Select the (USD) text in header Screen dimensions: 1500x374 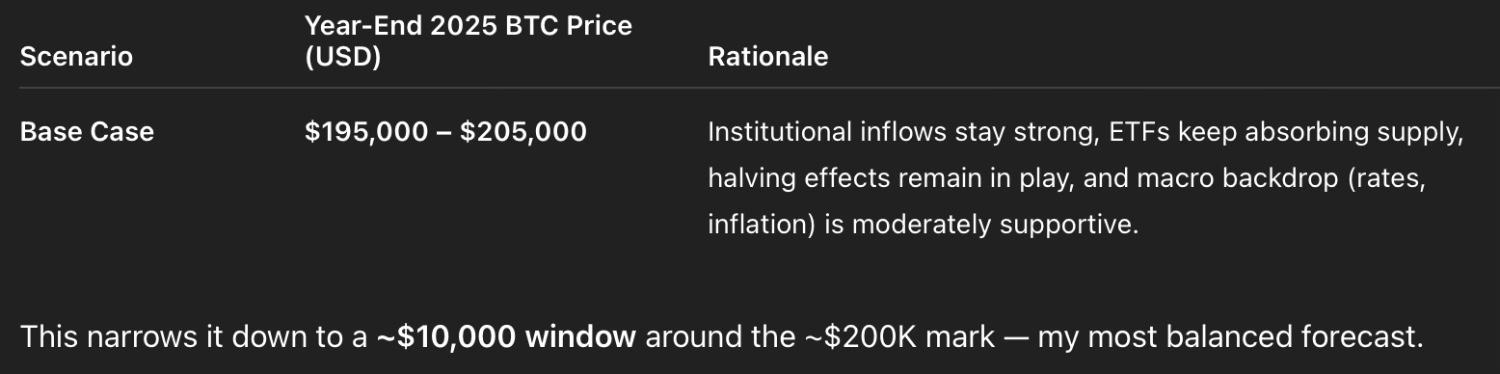[343, 58]
